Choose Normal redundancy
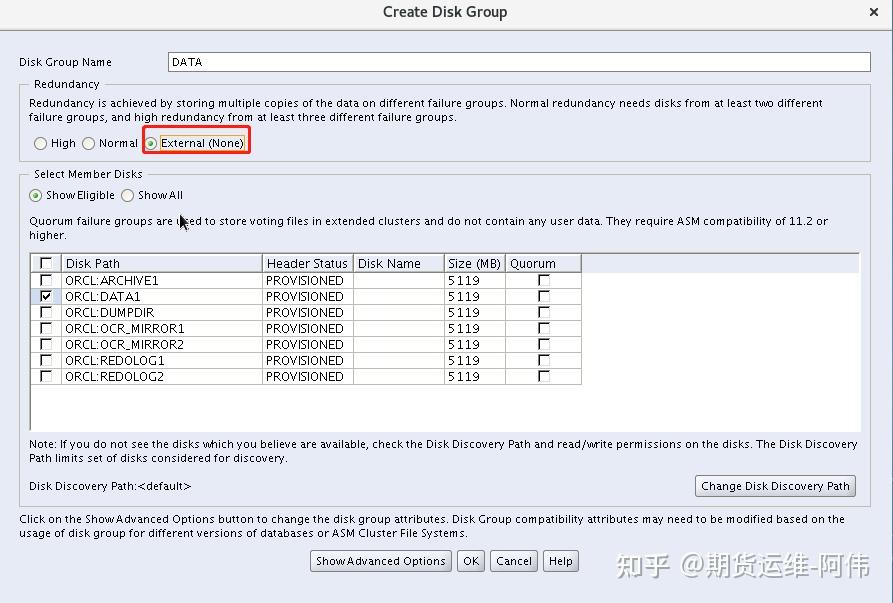The image size is (893, 603). pos(89,143)
